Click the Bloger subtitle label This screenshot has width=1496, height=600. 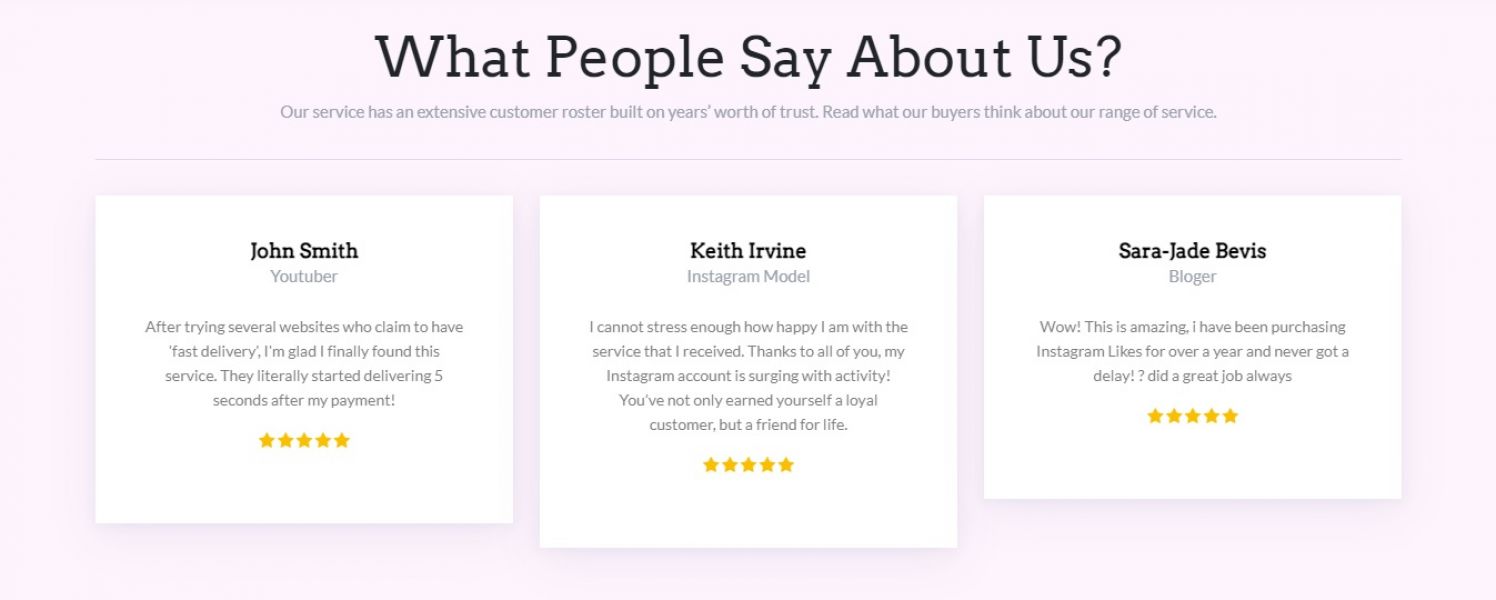point(1192,277)
